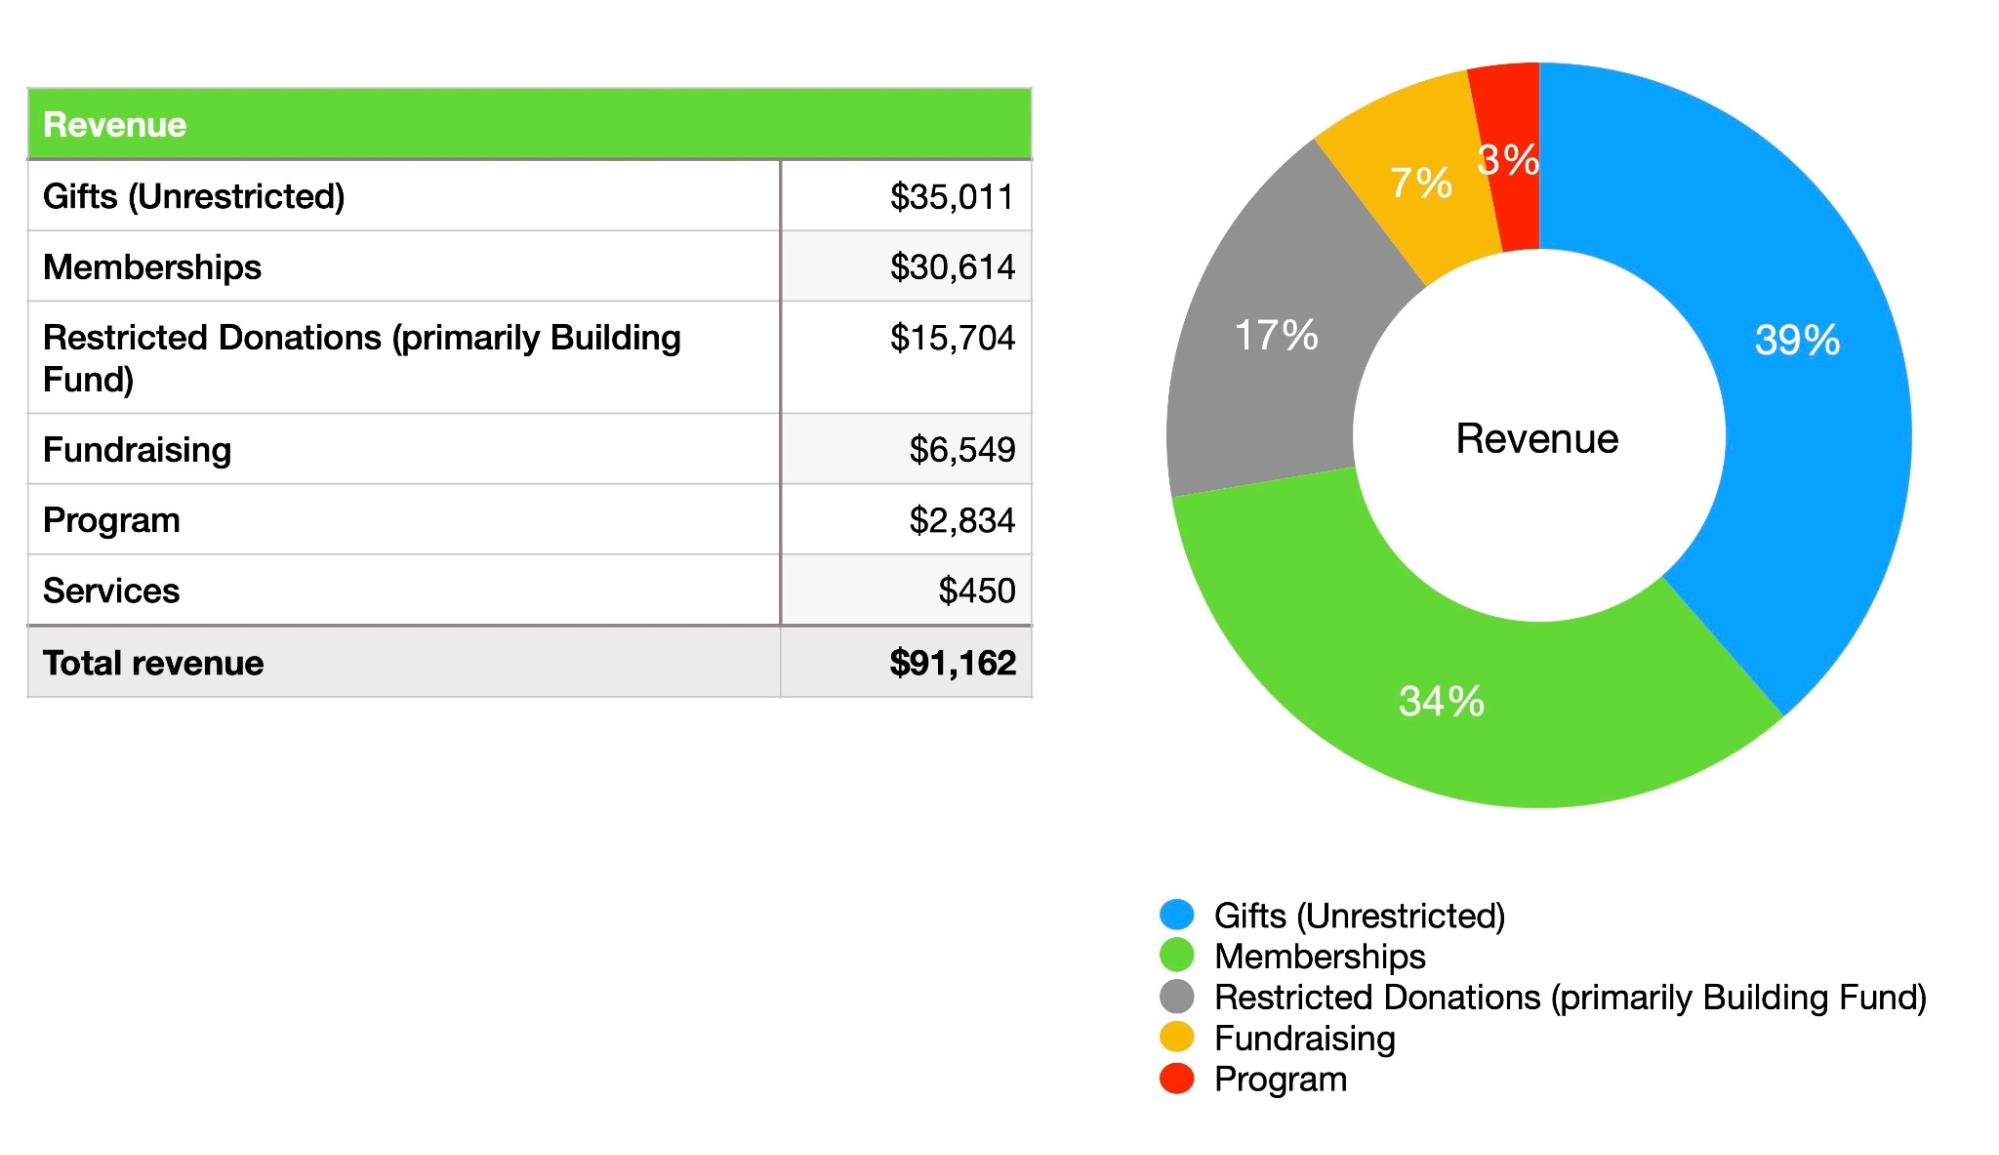The image size is (1999, 1155).
Task: Click the $35,011 value cell
Action: [953, 197]
